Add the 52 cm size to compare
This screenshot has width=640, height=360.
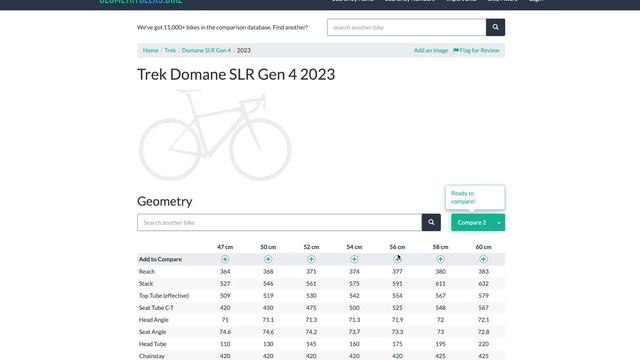click(x=311, y=259)
